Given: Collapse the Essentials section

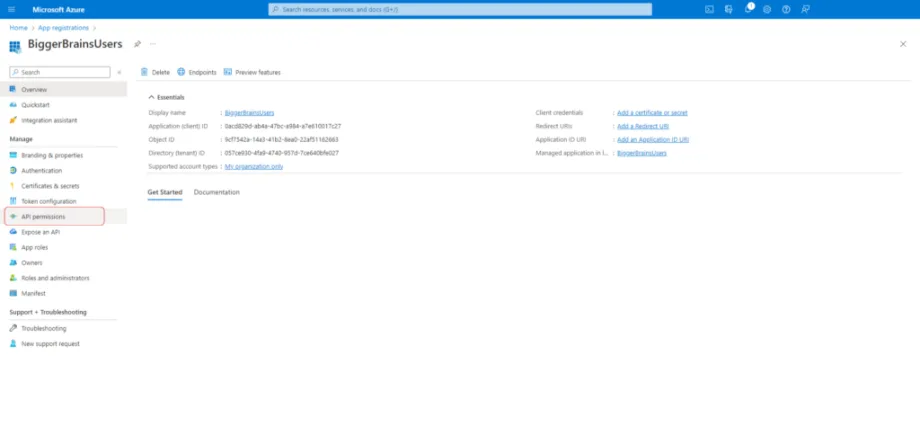Looking at the screenshot, I should [x=151, y=97].
